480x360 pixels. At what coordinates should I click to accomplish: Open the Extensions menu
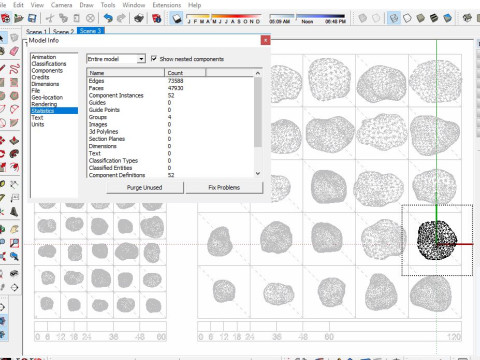click(167, 5)
